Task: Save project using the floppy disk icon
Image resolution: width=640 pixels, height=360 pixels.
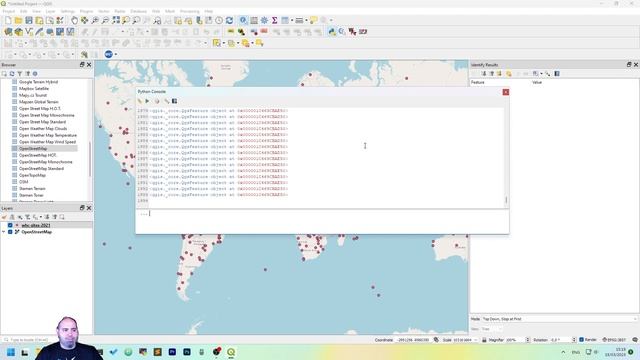Action: [x=29, y=20]
